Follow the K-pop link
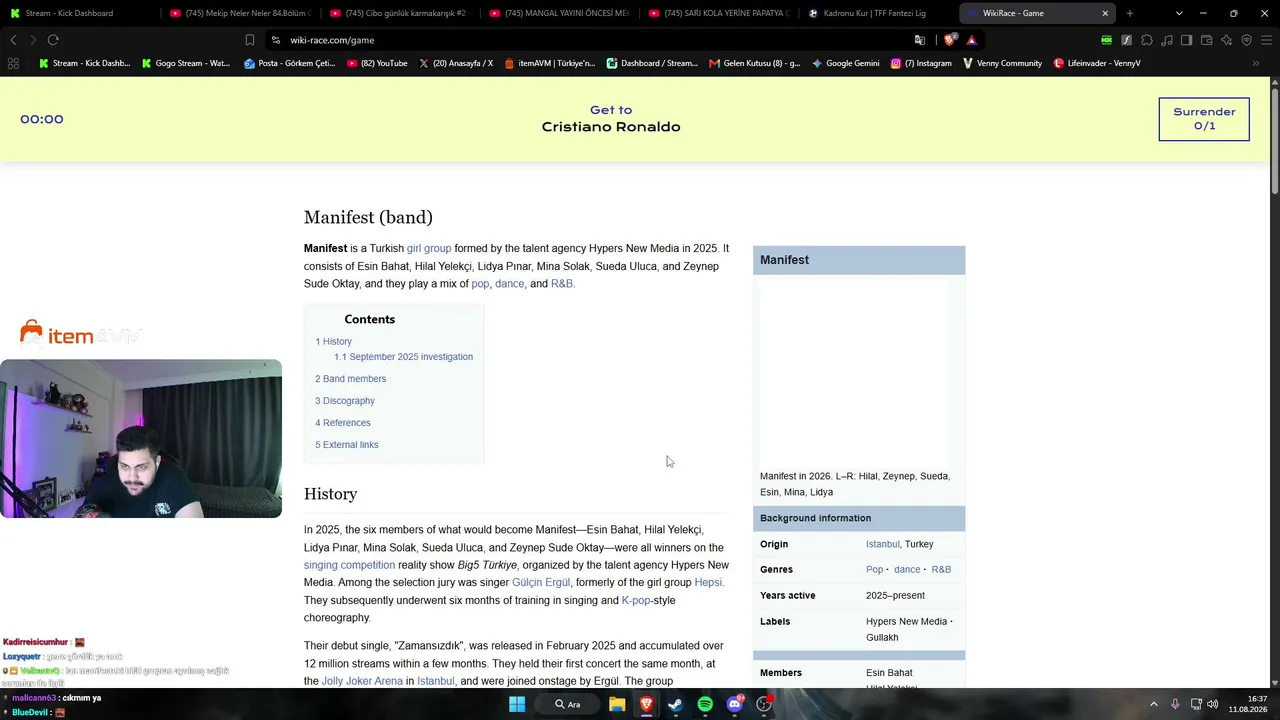 (x=636, y=600)
